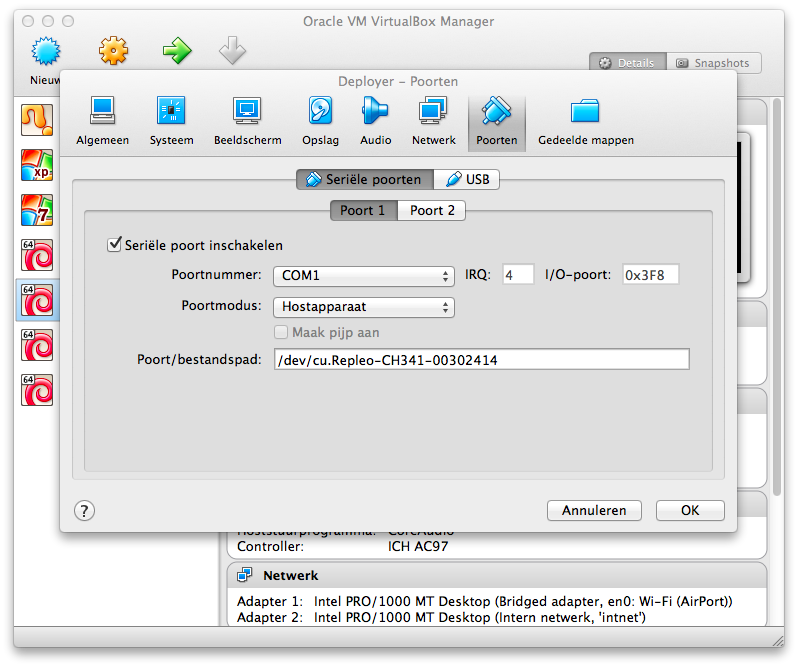This screenshot has height=667, width=798.
Task: Select the Windows XP virtual machine
Action: pos(37,165)
